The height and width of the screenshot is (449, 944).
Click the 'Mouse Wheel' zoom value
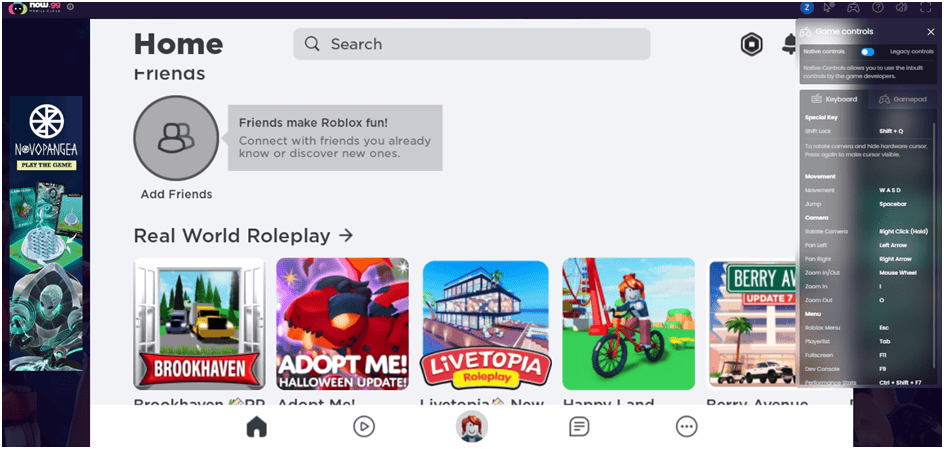click(898, 273)
